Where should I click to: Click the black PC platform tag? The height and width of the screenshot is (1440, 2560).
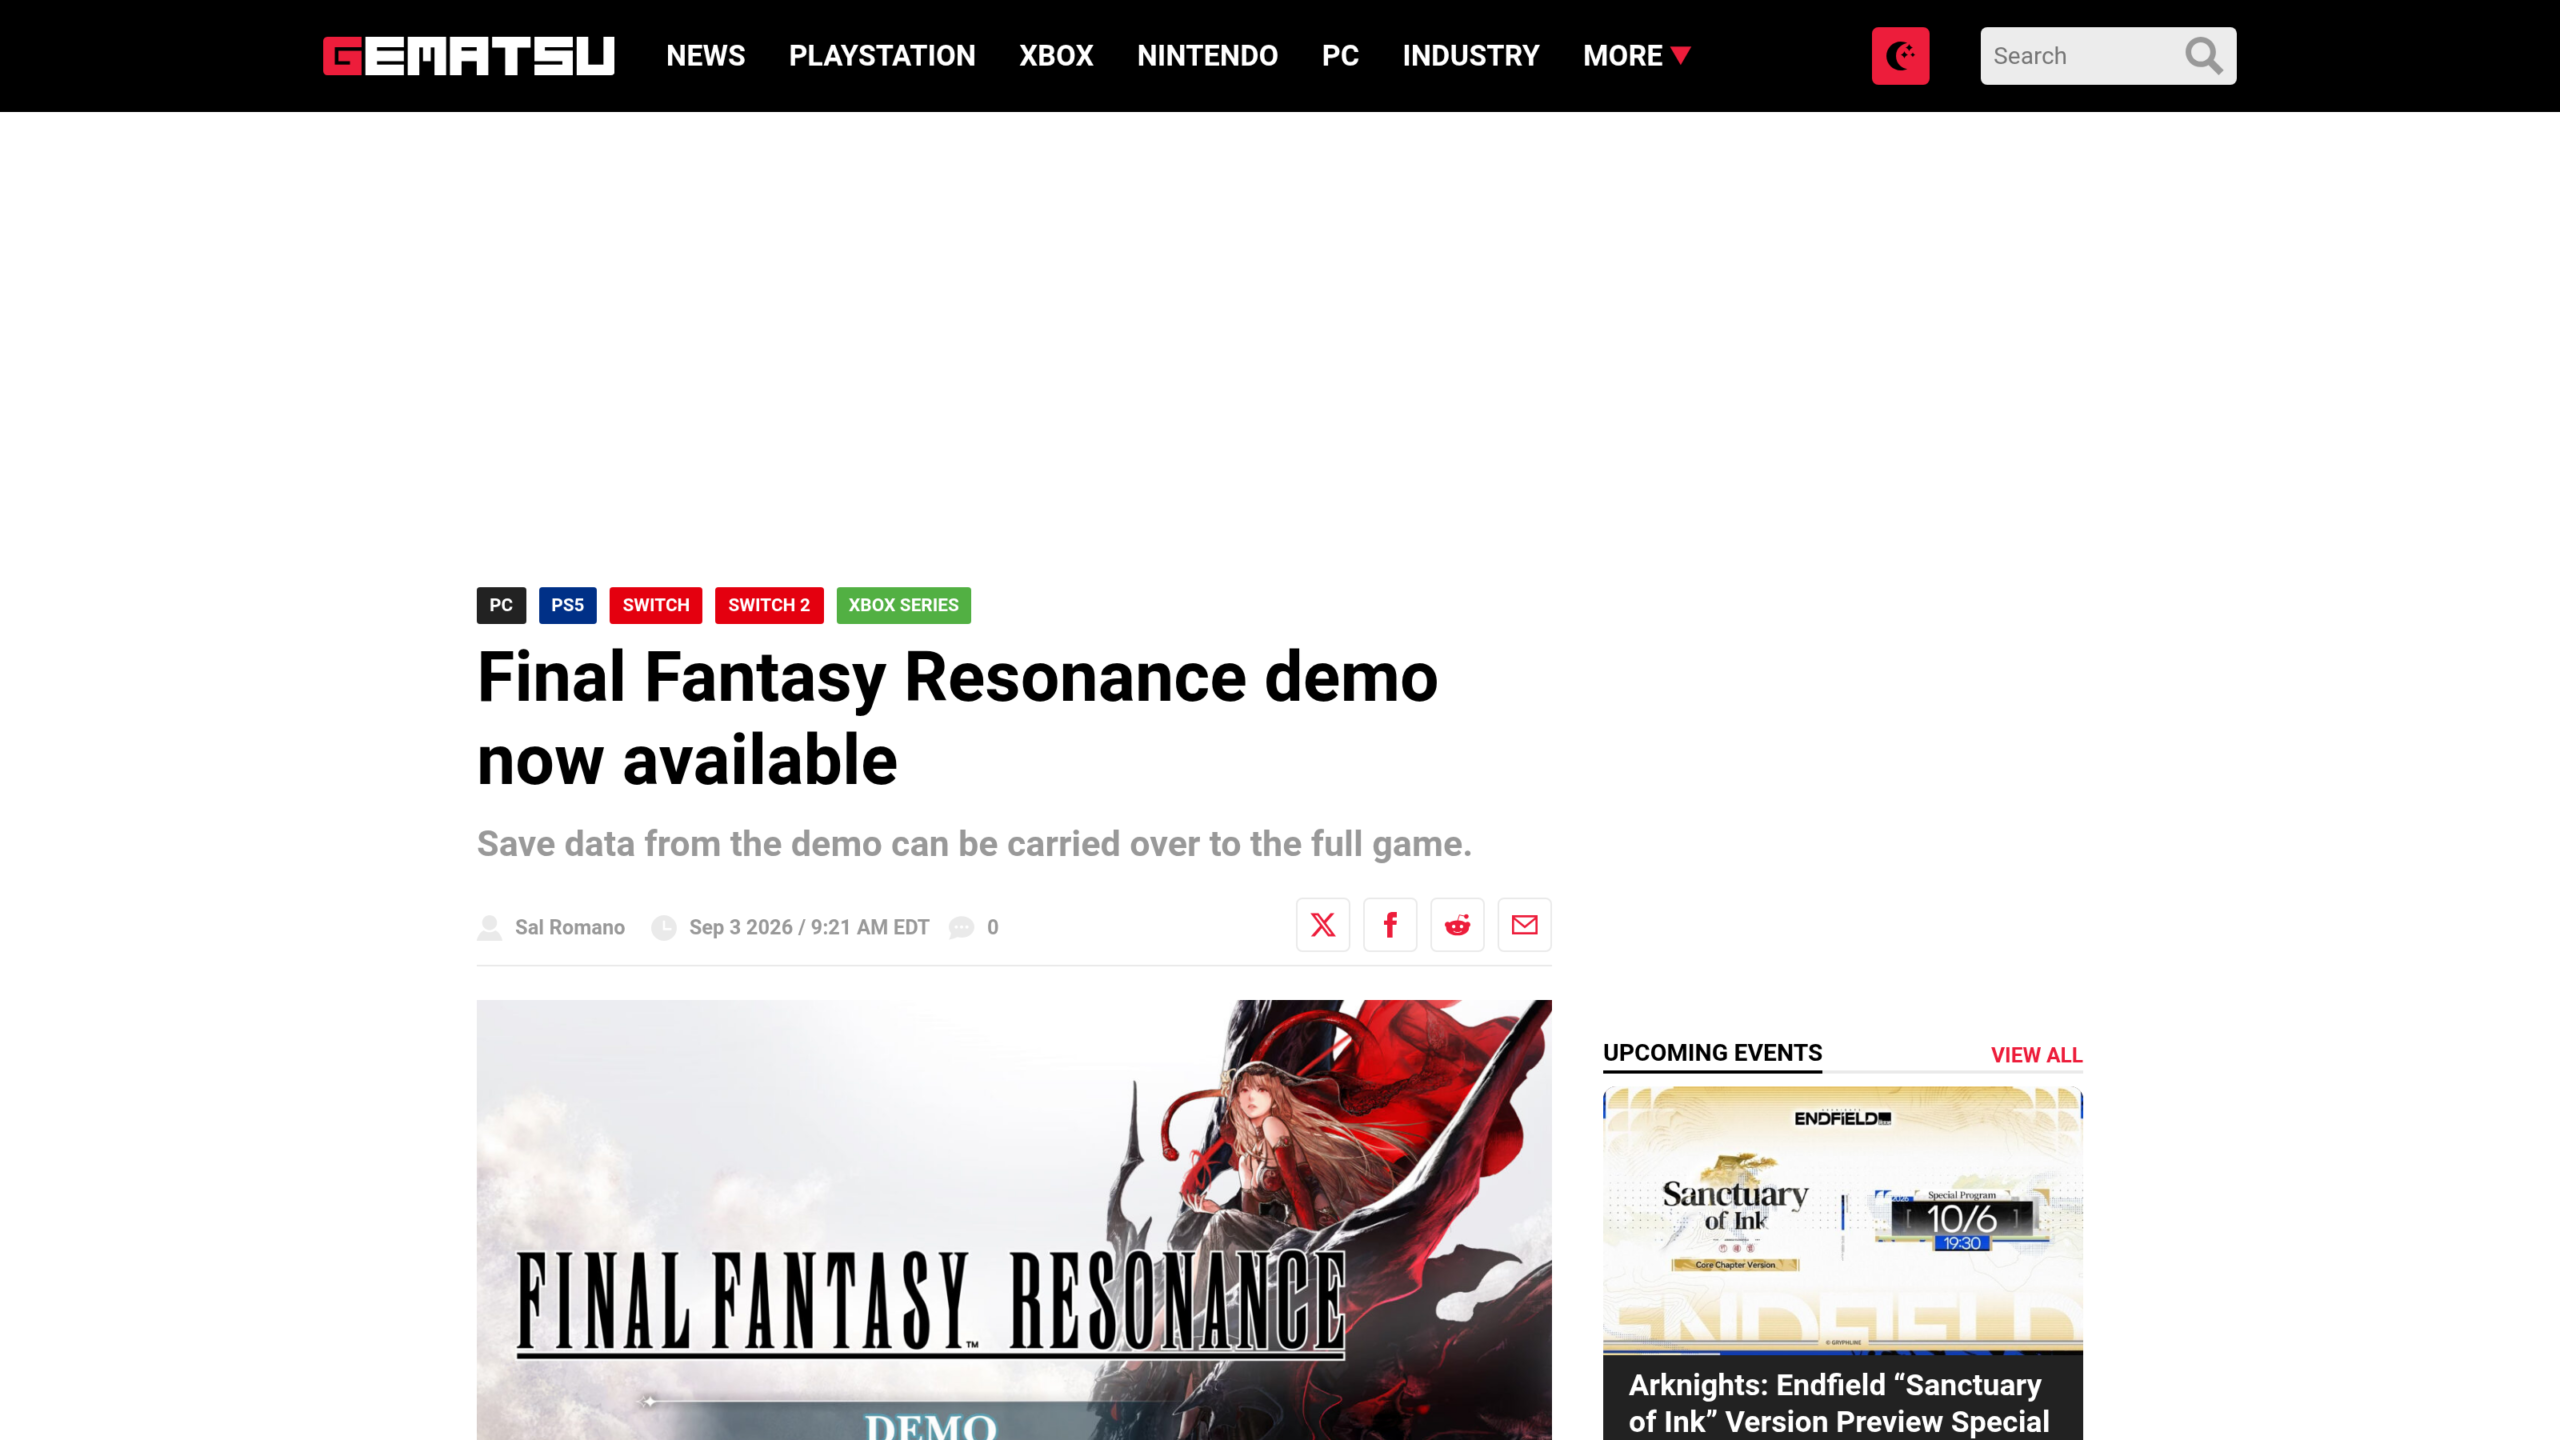[501, 605]
